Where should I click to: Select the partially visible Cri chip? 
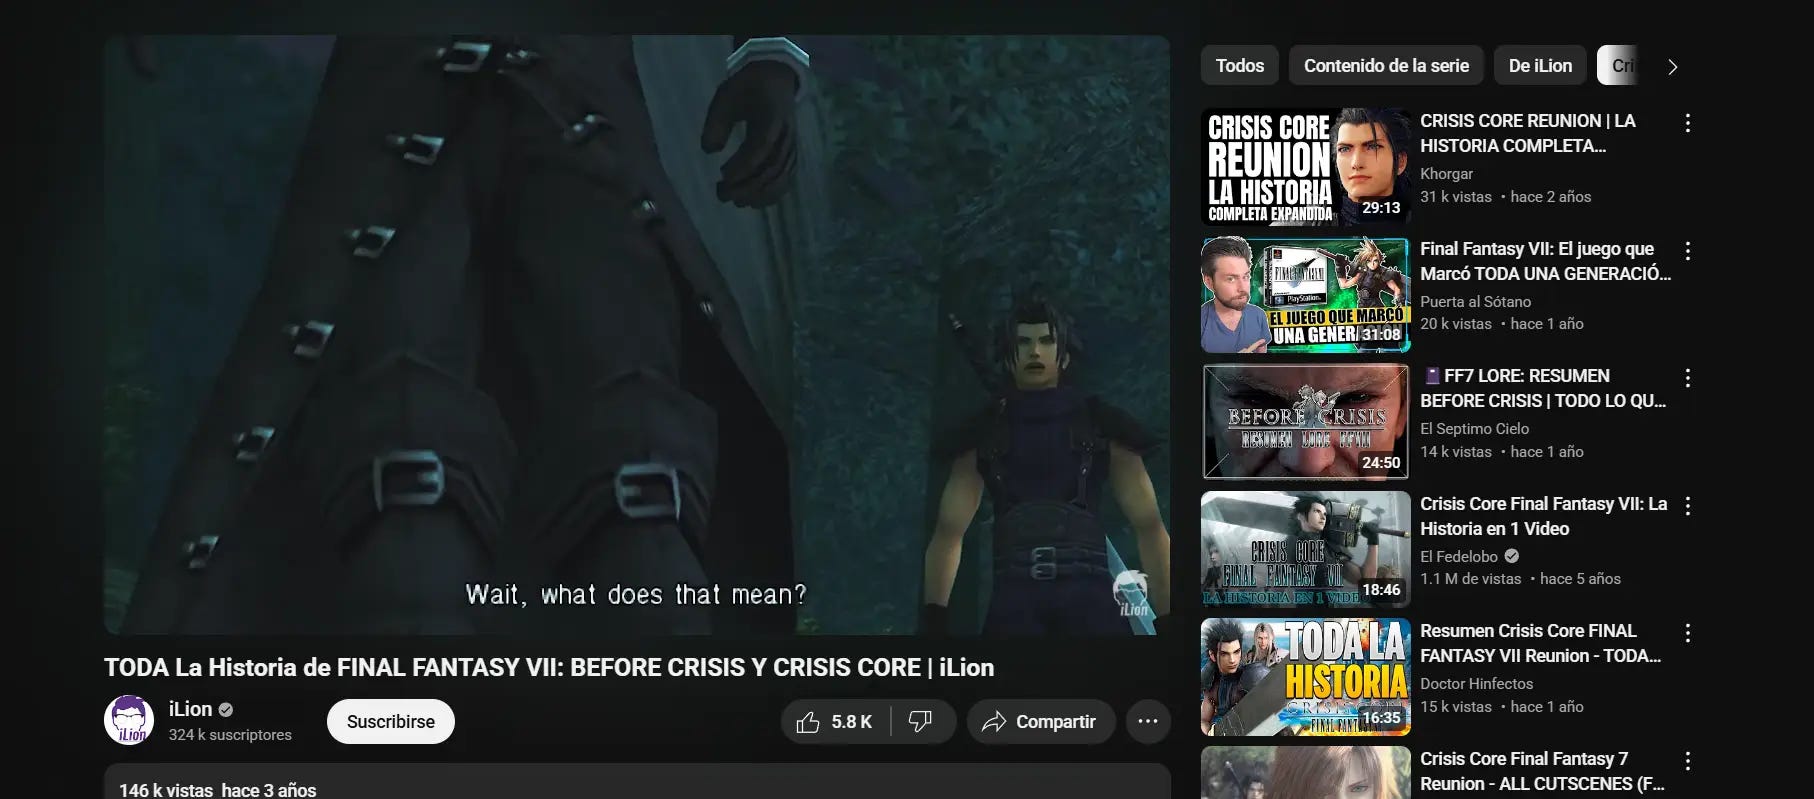pyautogui.click(x=1618, y=66)
